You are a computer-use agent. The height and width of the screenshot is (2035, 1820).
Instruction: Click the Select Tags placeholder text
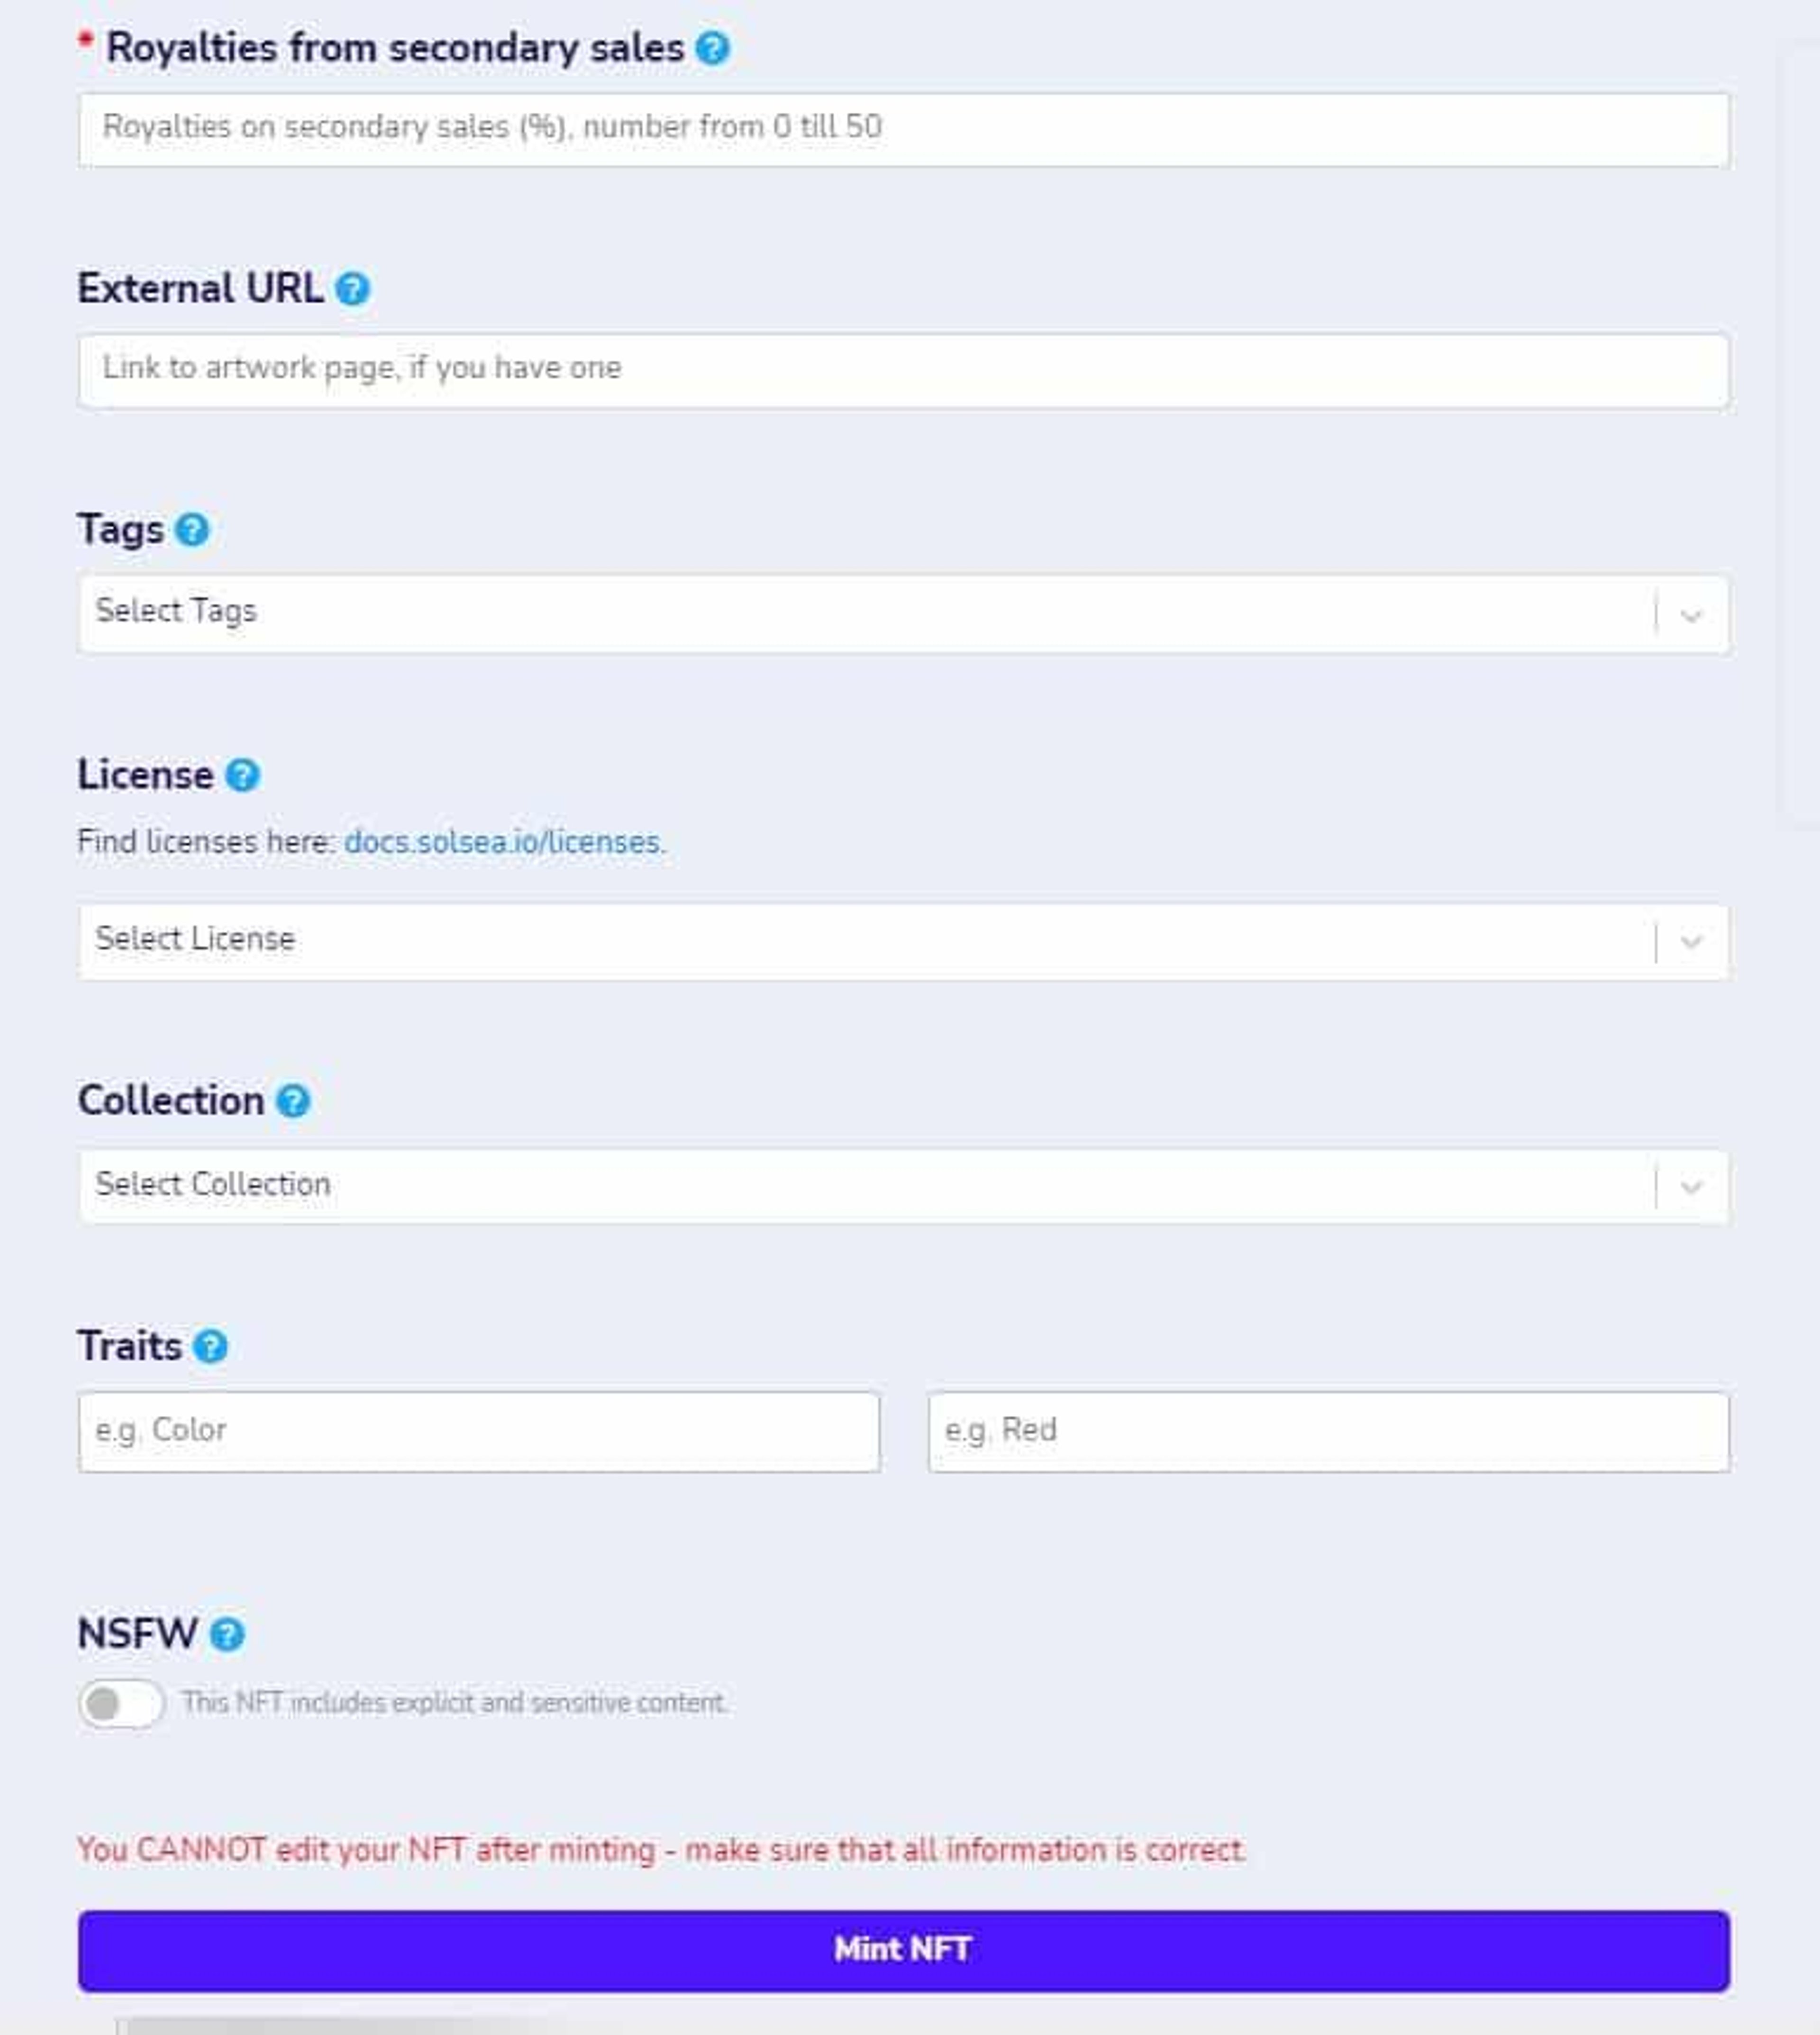tap(176, 611)
